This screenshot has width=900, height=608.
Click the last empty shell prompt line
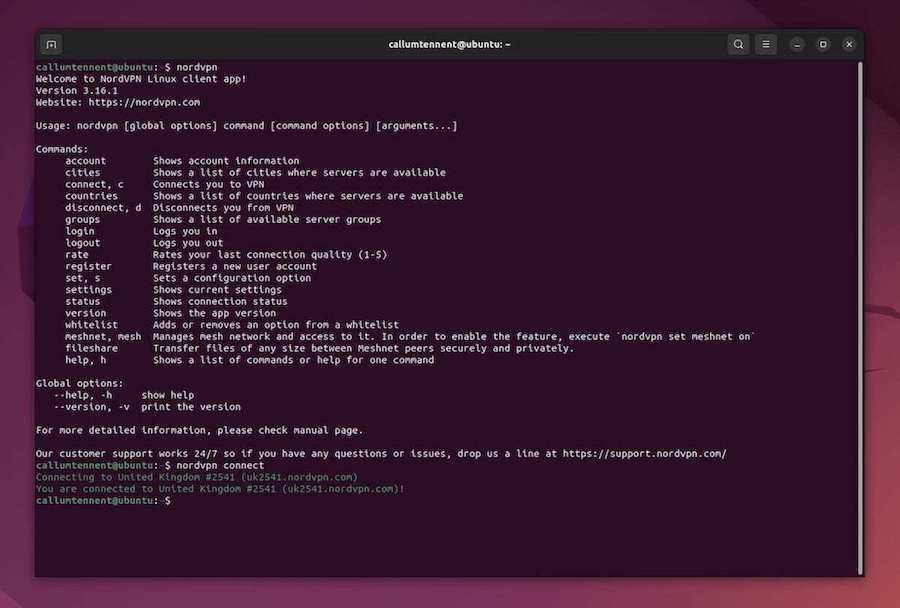pos(103,501)
